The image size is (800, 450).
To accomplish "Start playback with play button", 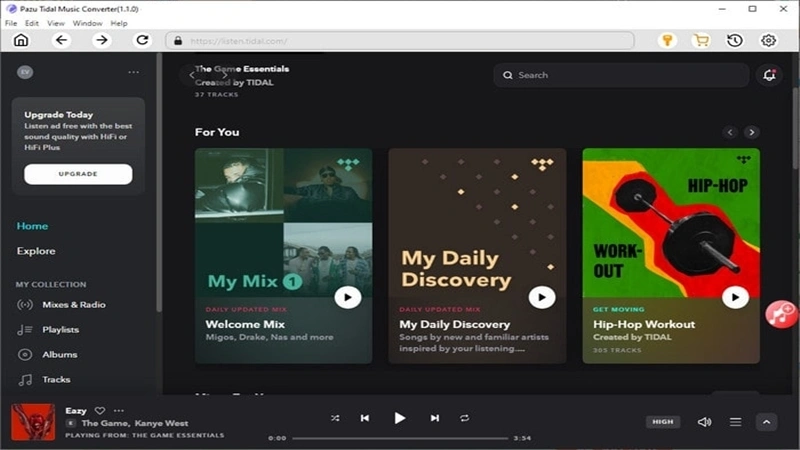I will pyautogui.click(x=399, y=418).
